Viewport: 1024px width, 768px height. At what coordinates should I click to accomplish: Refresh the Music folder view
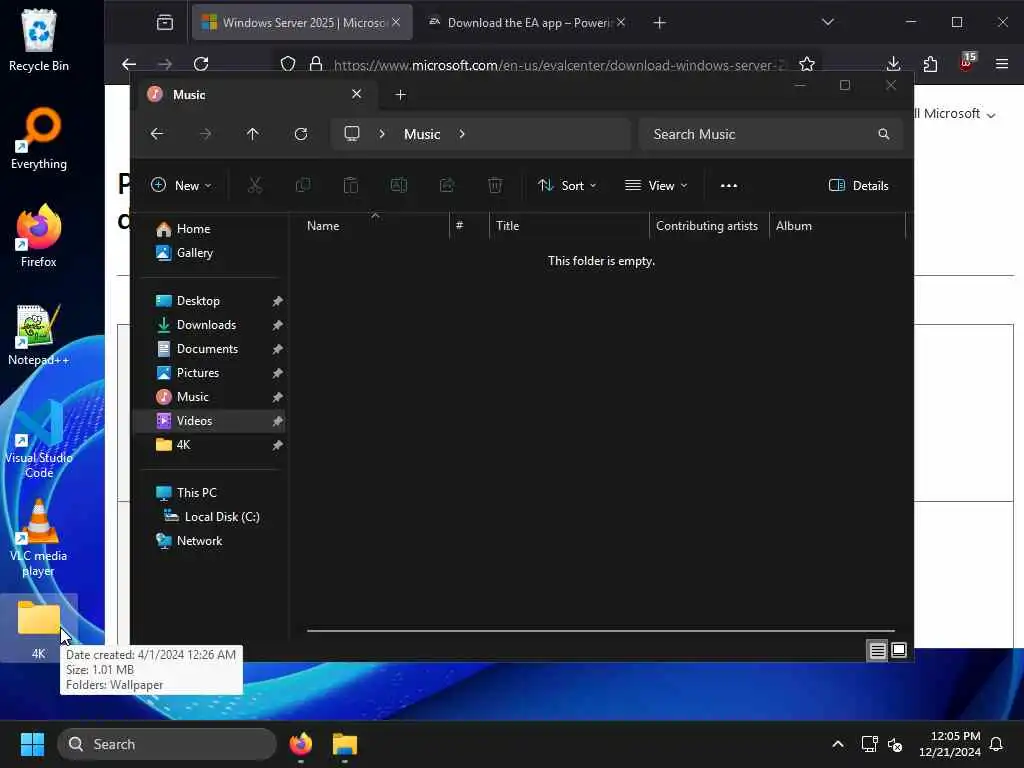[x=301, y=134]
